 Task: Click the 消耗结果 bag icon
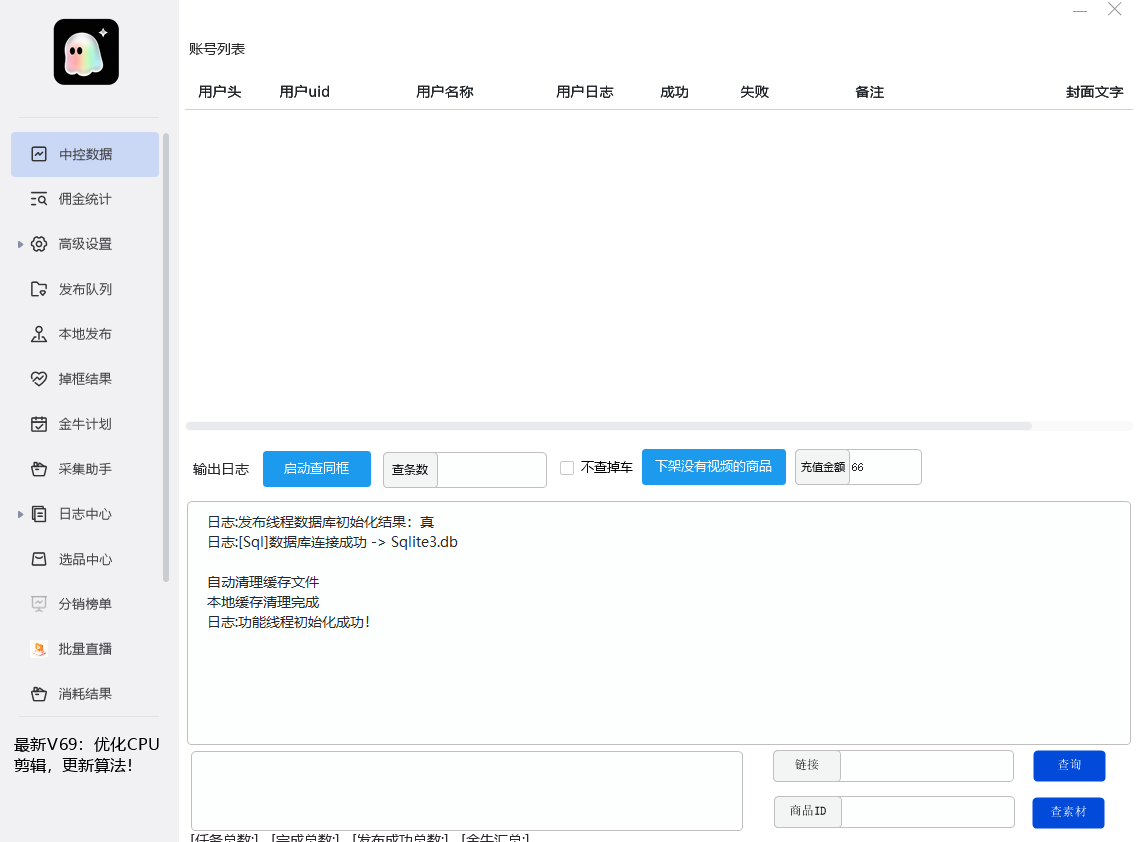point(39,694)
